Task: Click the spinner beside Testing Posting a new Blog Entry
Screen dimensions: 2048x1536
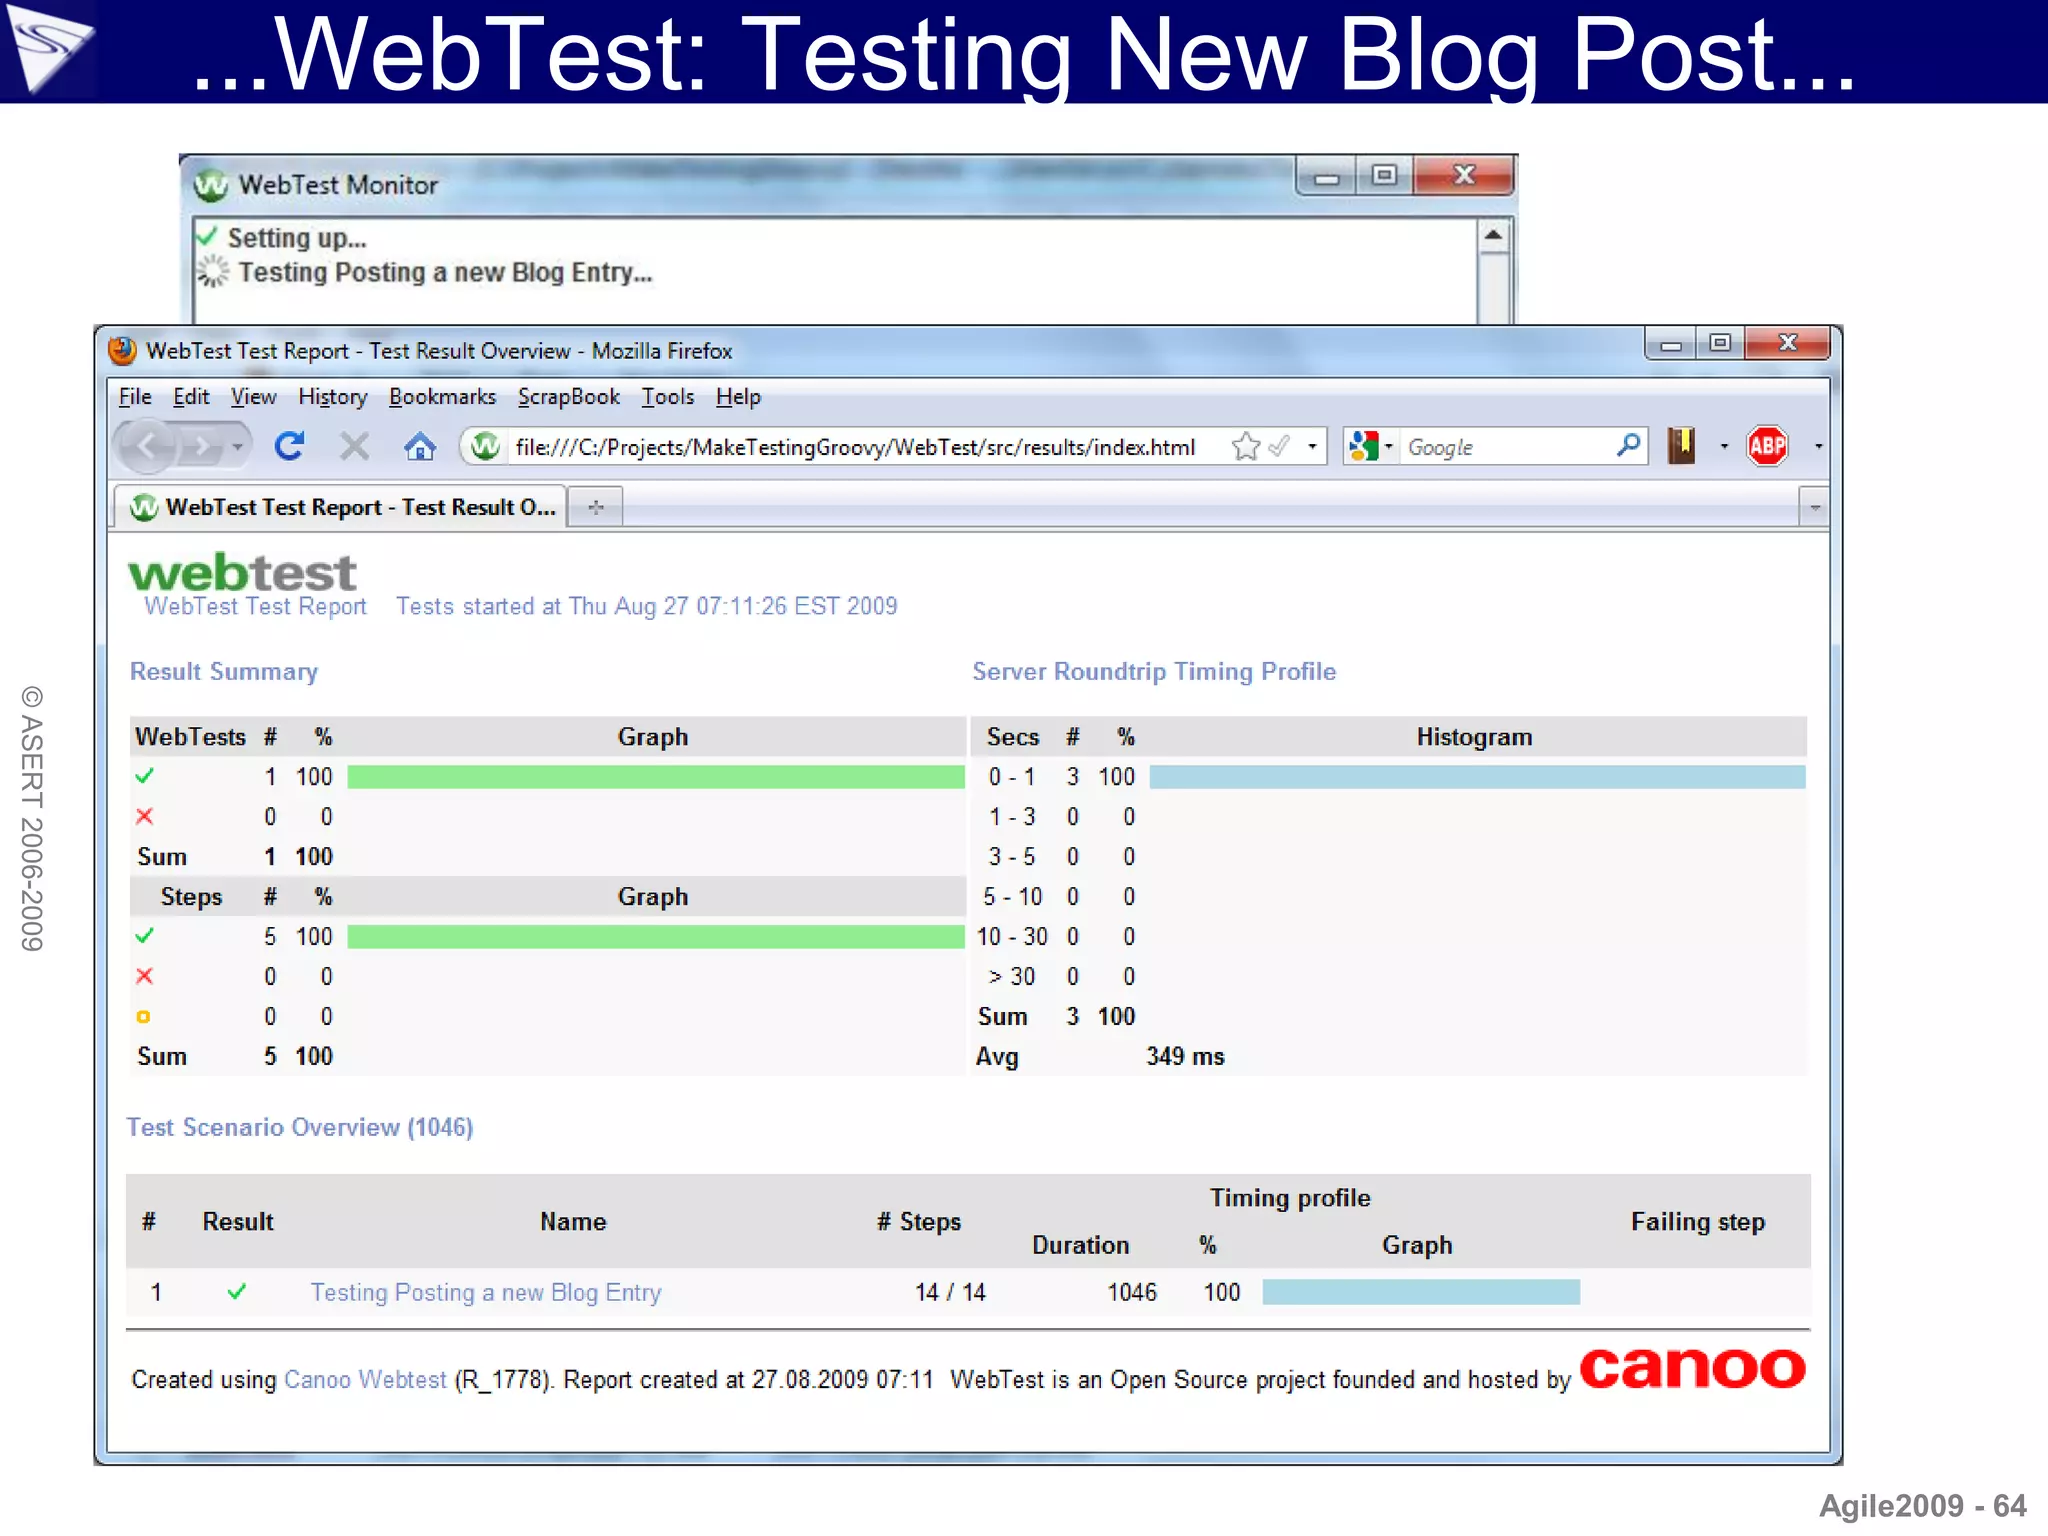Action: [213, 271]
